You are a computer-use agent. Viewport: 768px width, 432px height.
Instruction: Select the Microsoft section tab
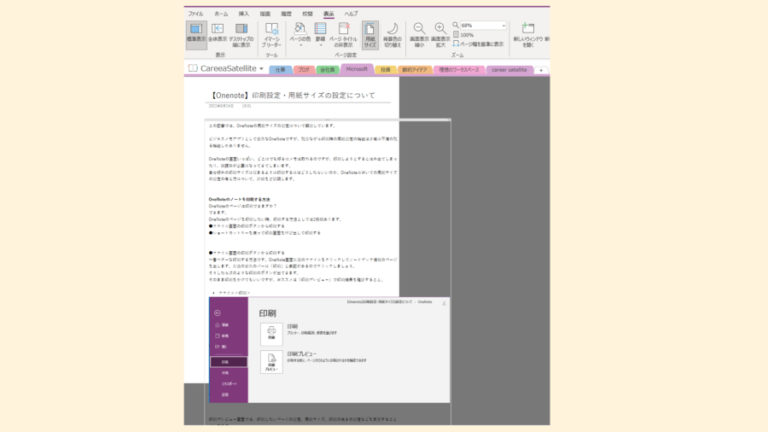(x=357, y=70)
